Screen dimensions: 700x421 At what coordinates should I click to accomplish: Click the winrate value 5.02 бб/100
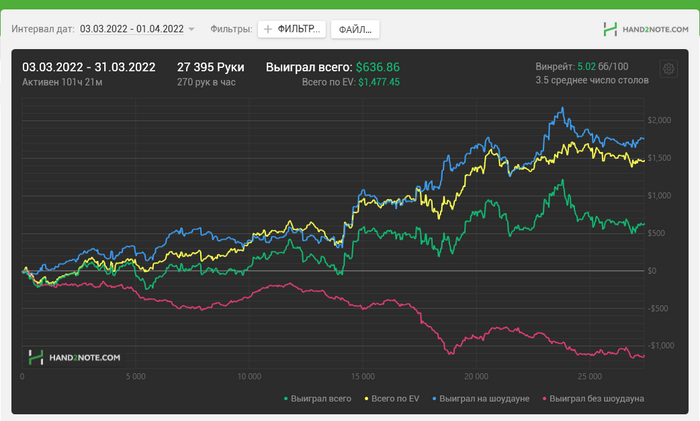pyautogui.click(x=603, y=67)
